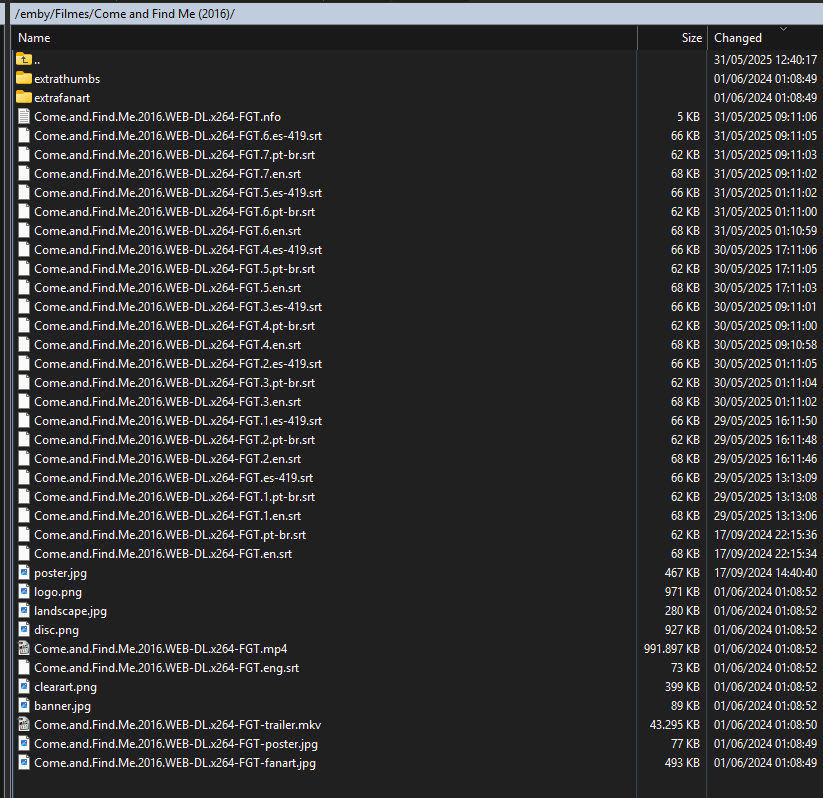Toggle the Changed column sort arrow
This screenshot has width=823, height=798.
point(783,29)
